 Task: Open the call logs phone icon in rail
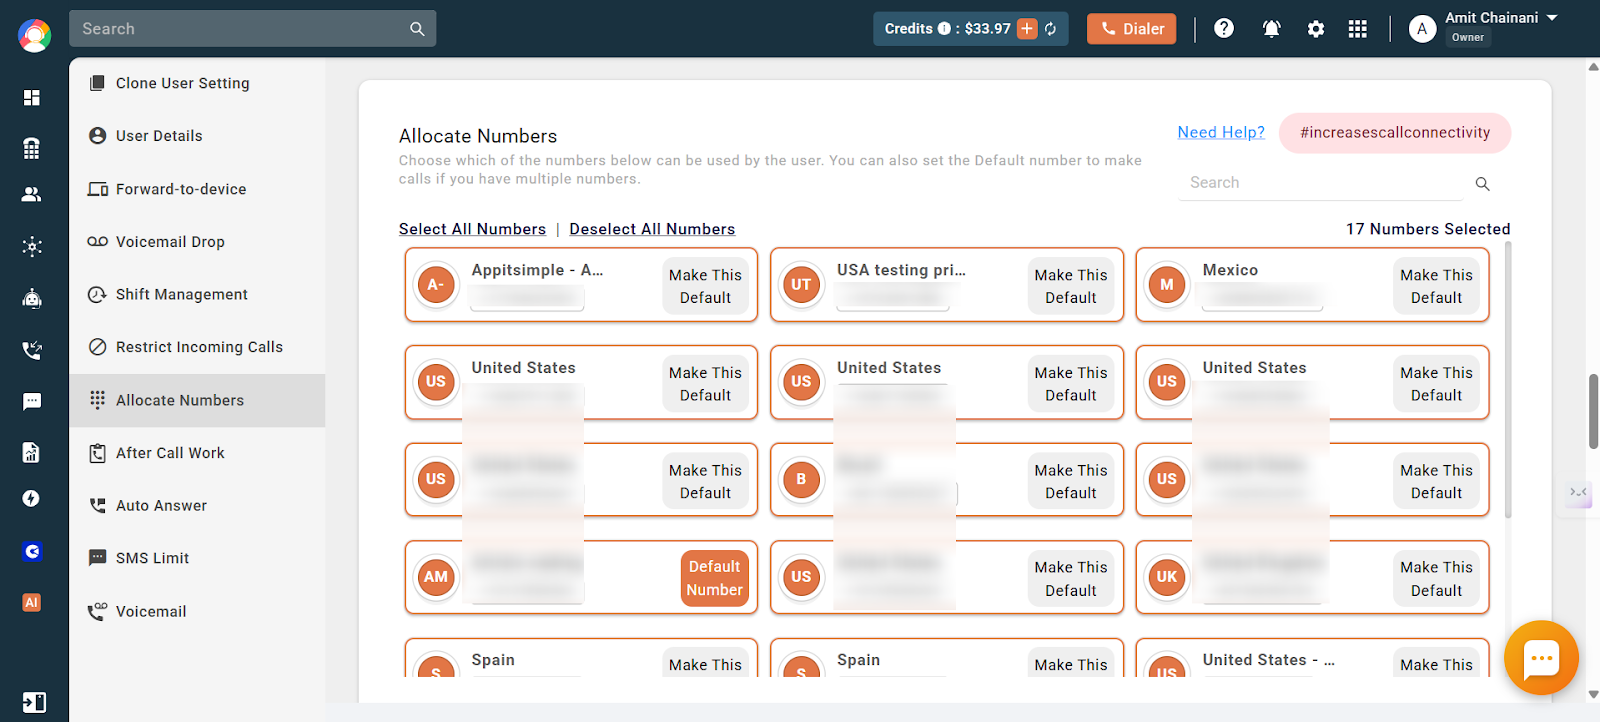pos(32,350)
